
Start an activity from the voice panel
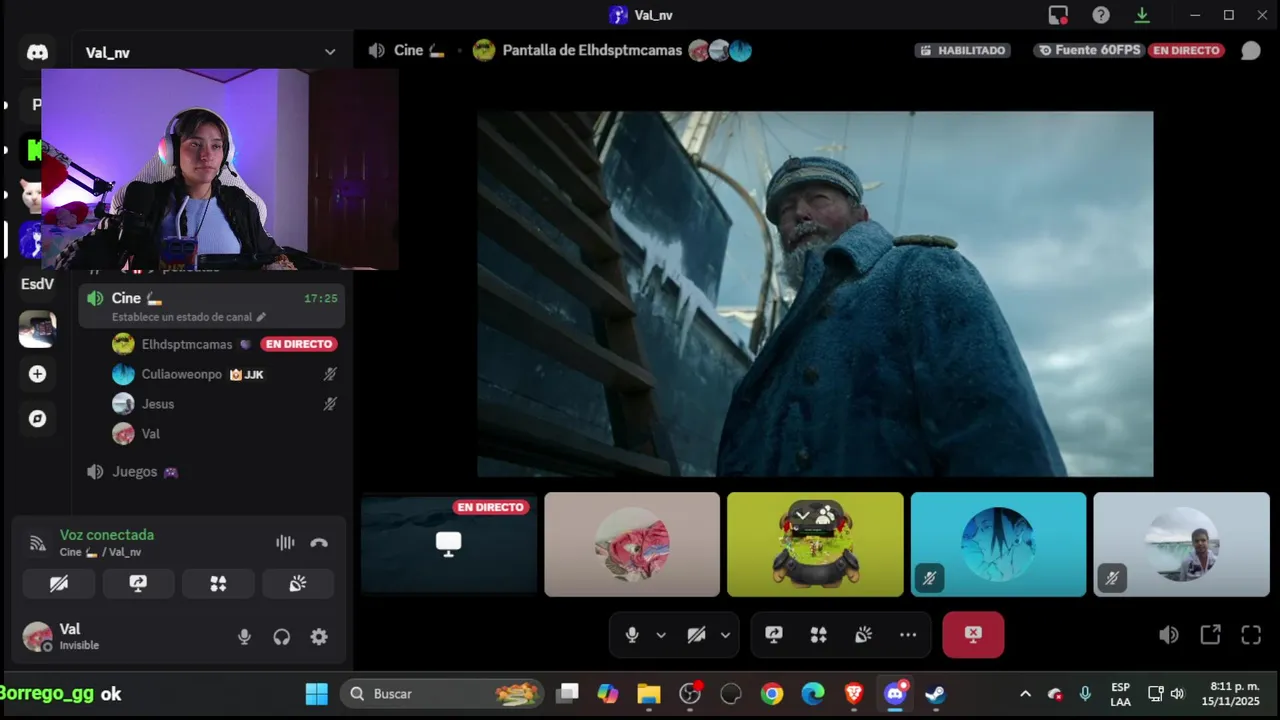(x=218, y=584)
